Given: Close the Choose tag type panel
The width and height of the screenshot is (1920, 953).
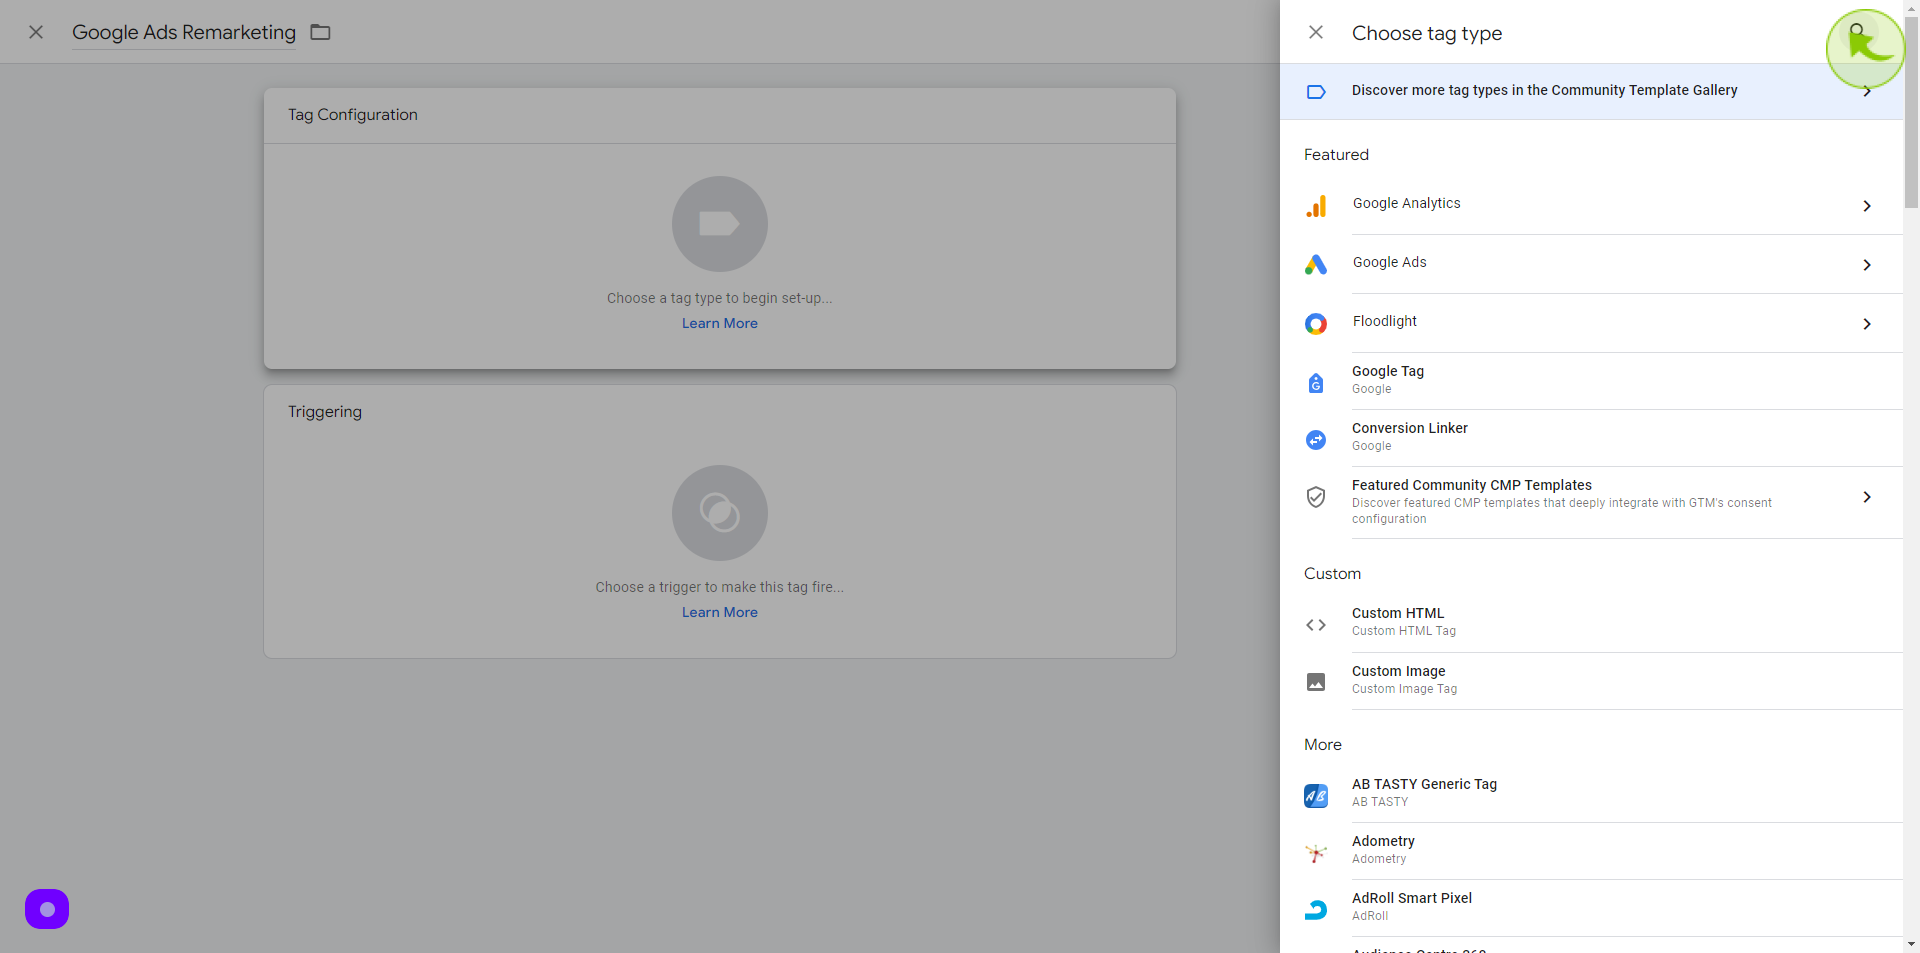Looking at the screenshot, I should (1316, 32).
